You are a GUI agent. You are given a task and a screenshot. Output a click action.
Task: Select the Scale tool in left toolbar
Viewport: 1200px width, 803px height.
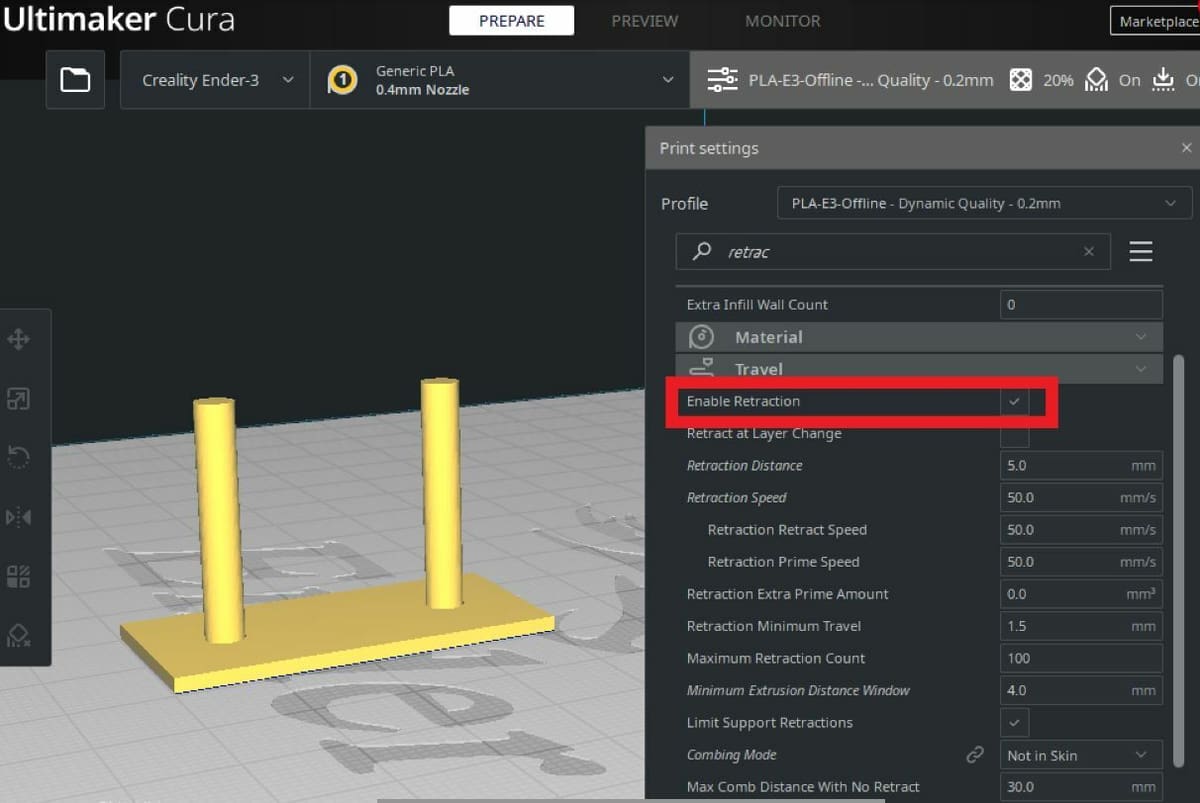pos(19,399)
